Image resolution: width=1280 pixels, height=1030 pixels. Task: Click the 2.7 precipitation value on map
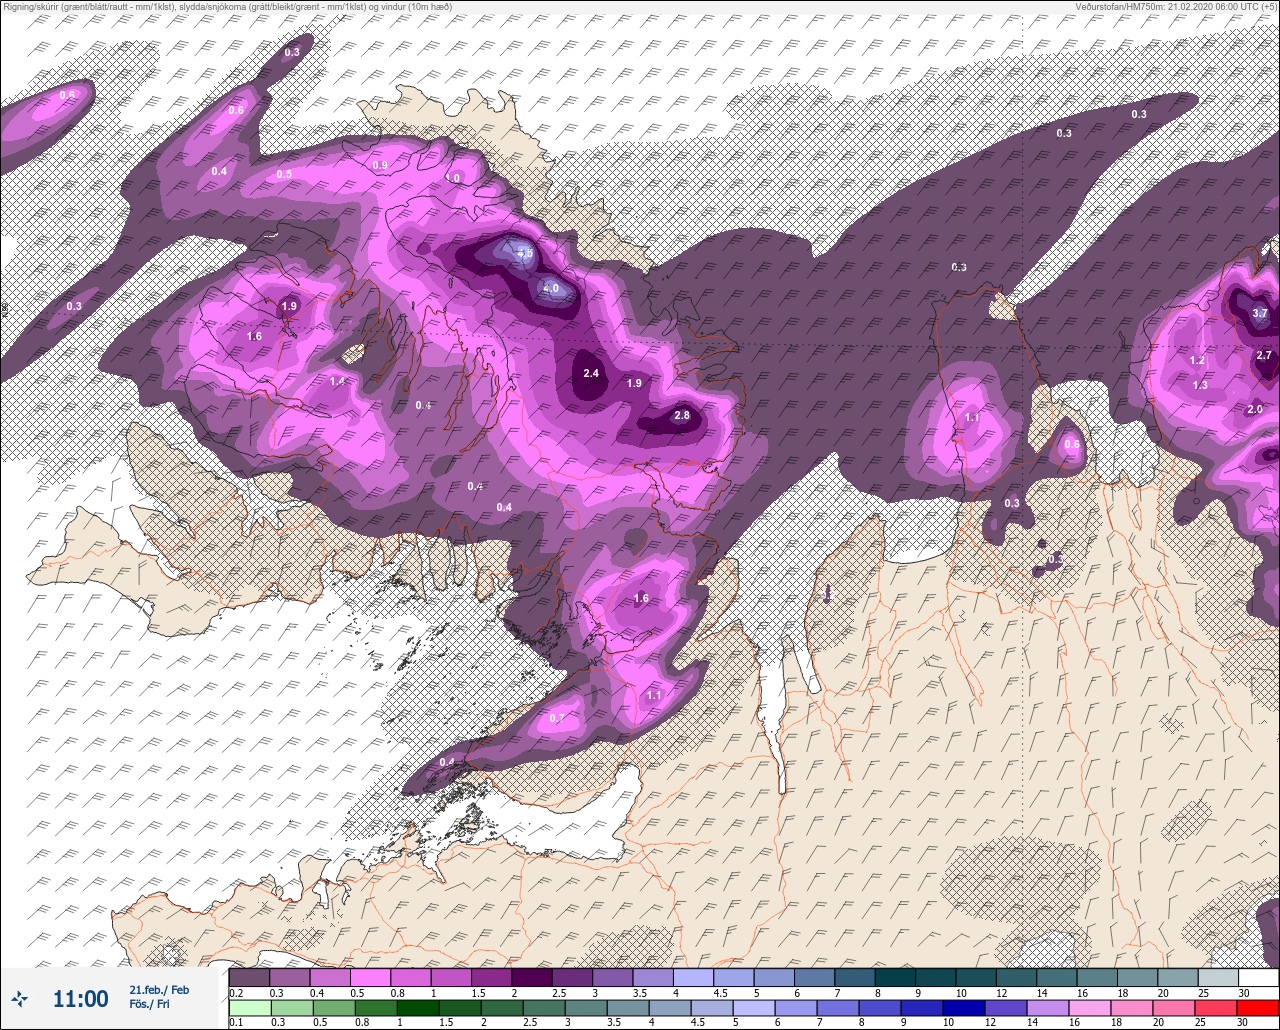(x=1264, y=355)
